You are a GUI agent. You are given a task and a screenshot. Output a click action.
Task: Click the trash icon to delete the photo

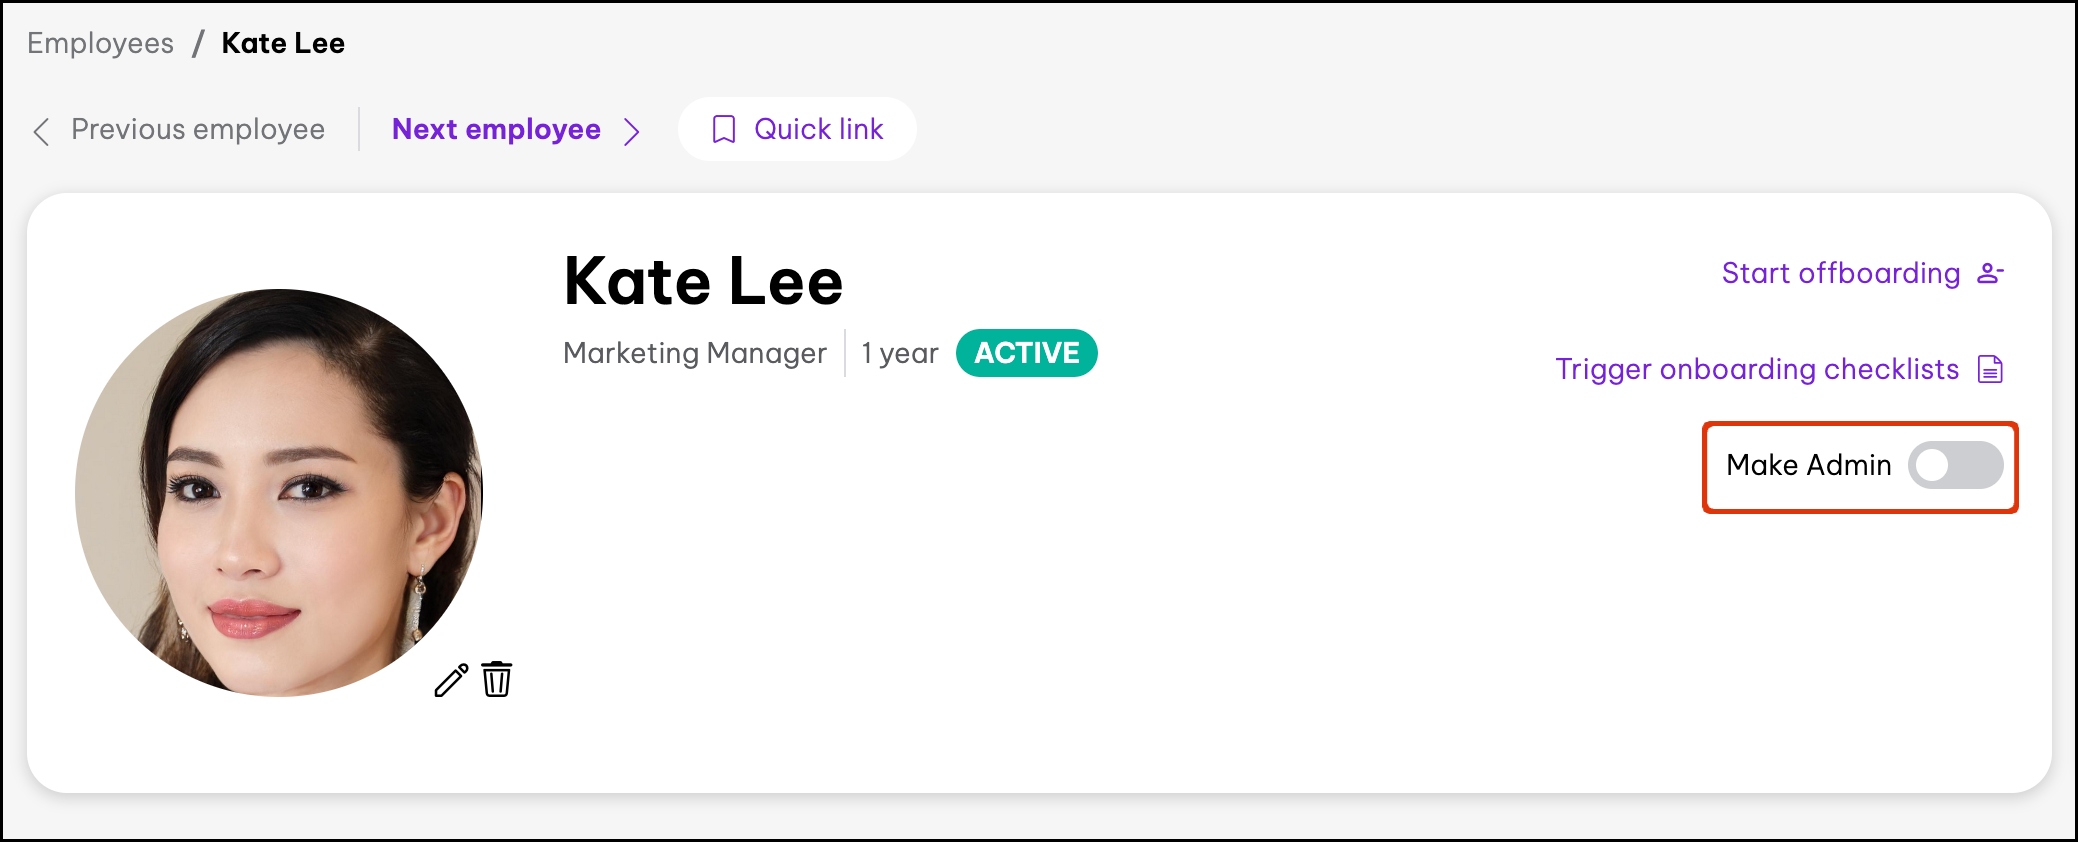click(x=497, y=679)
